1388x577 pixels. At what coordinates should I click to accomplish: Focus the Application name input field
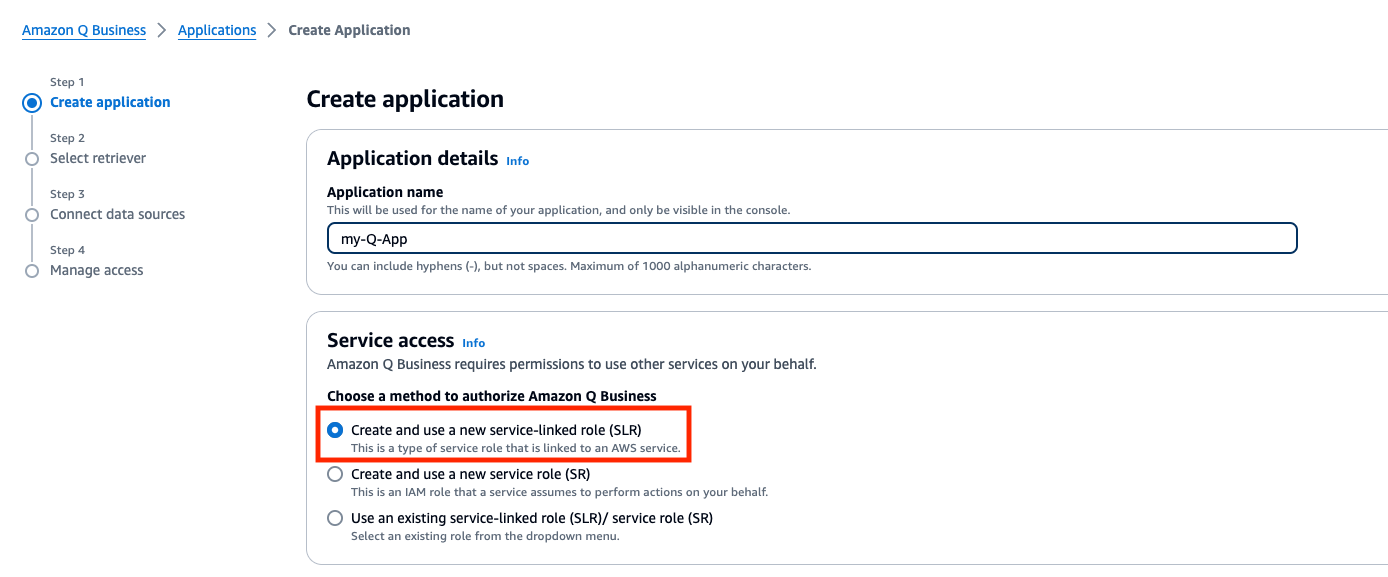tap(812, 239)
